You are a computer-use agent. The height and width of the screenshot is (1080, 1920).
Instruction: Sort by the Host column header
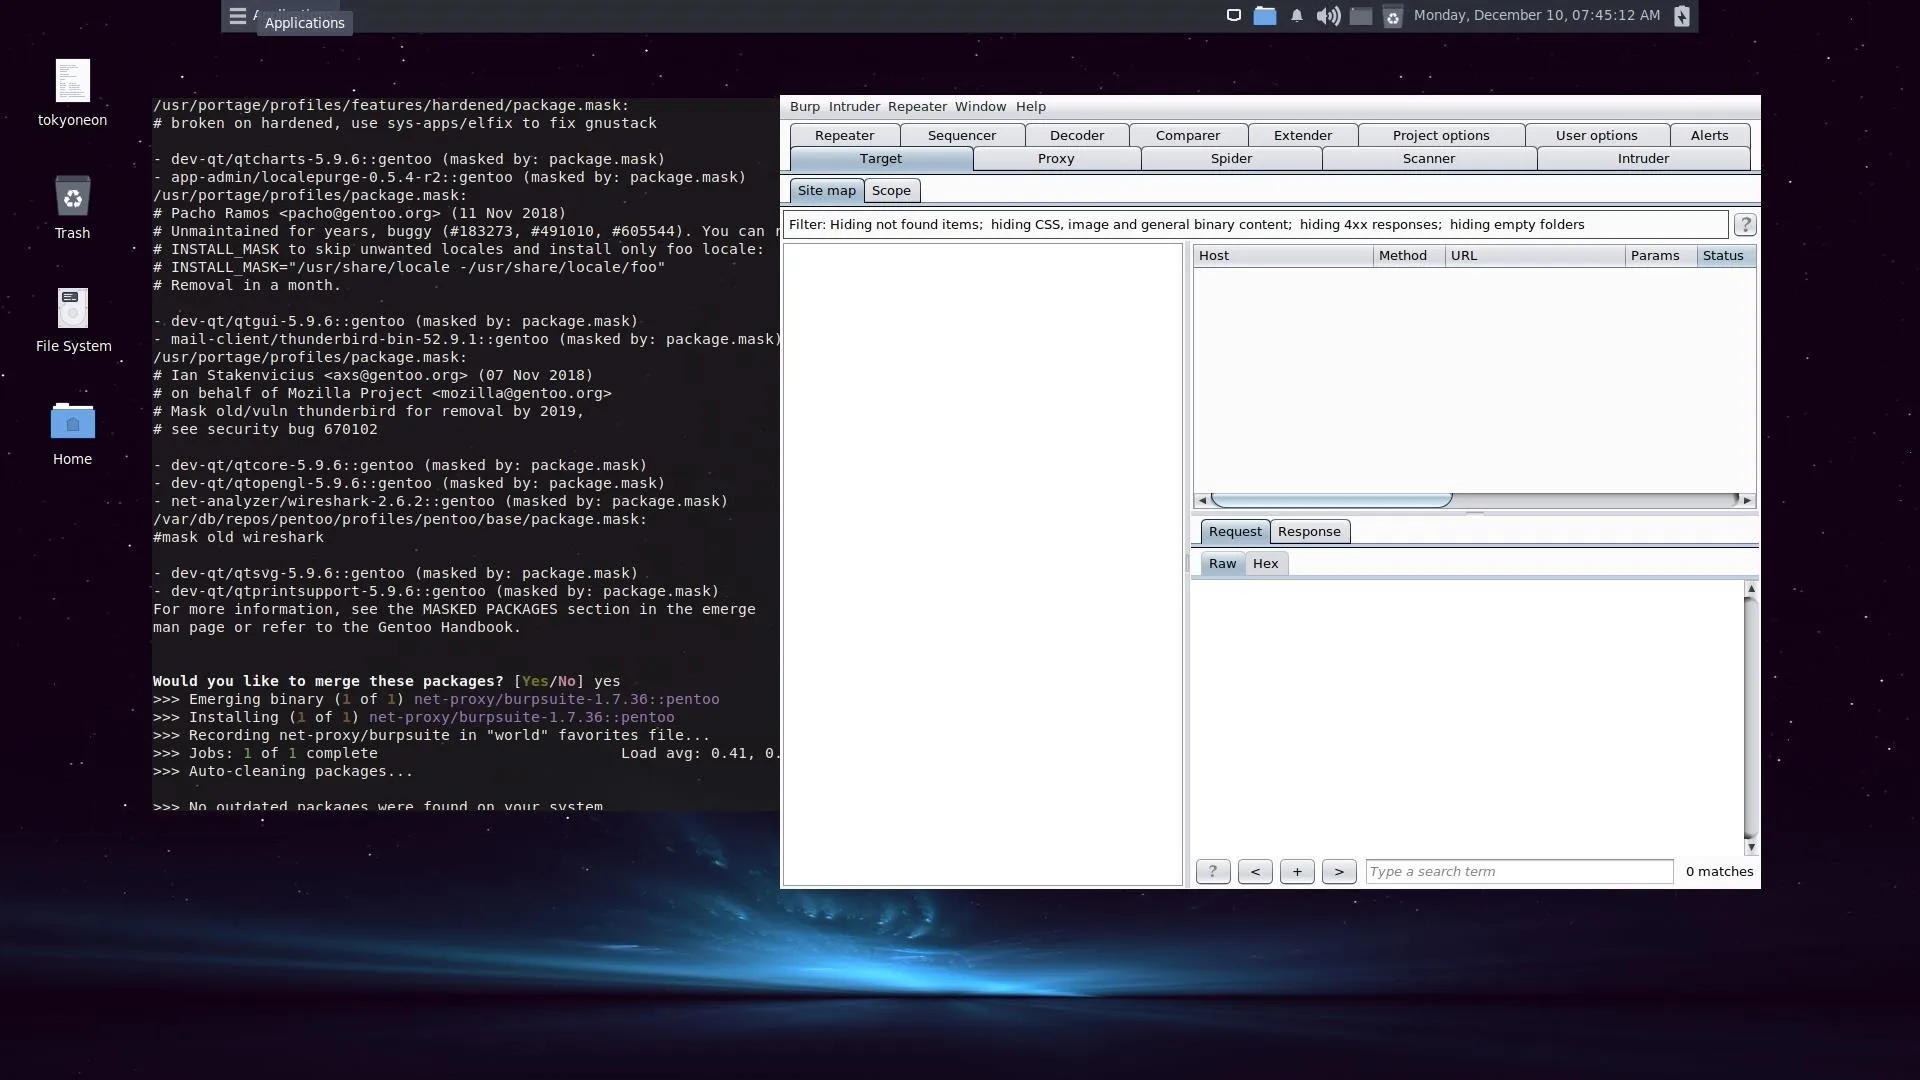pos(1283,256)
